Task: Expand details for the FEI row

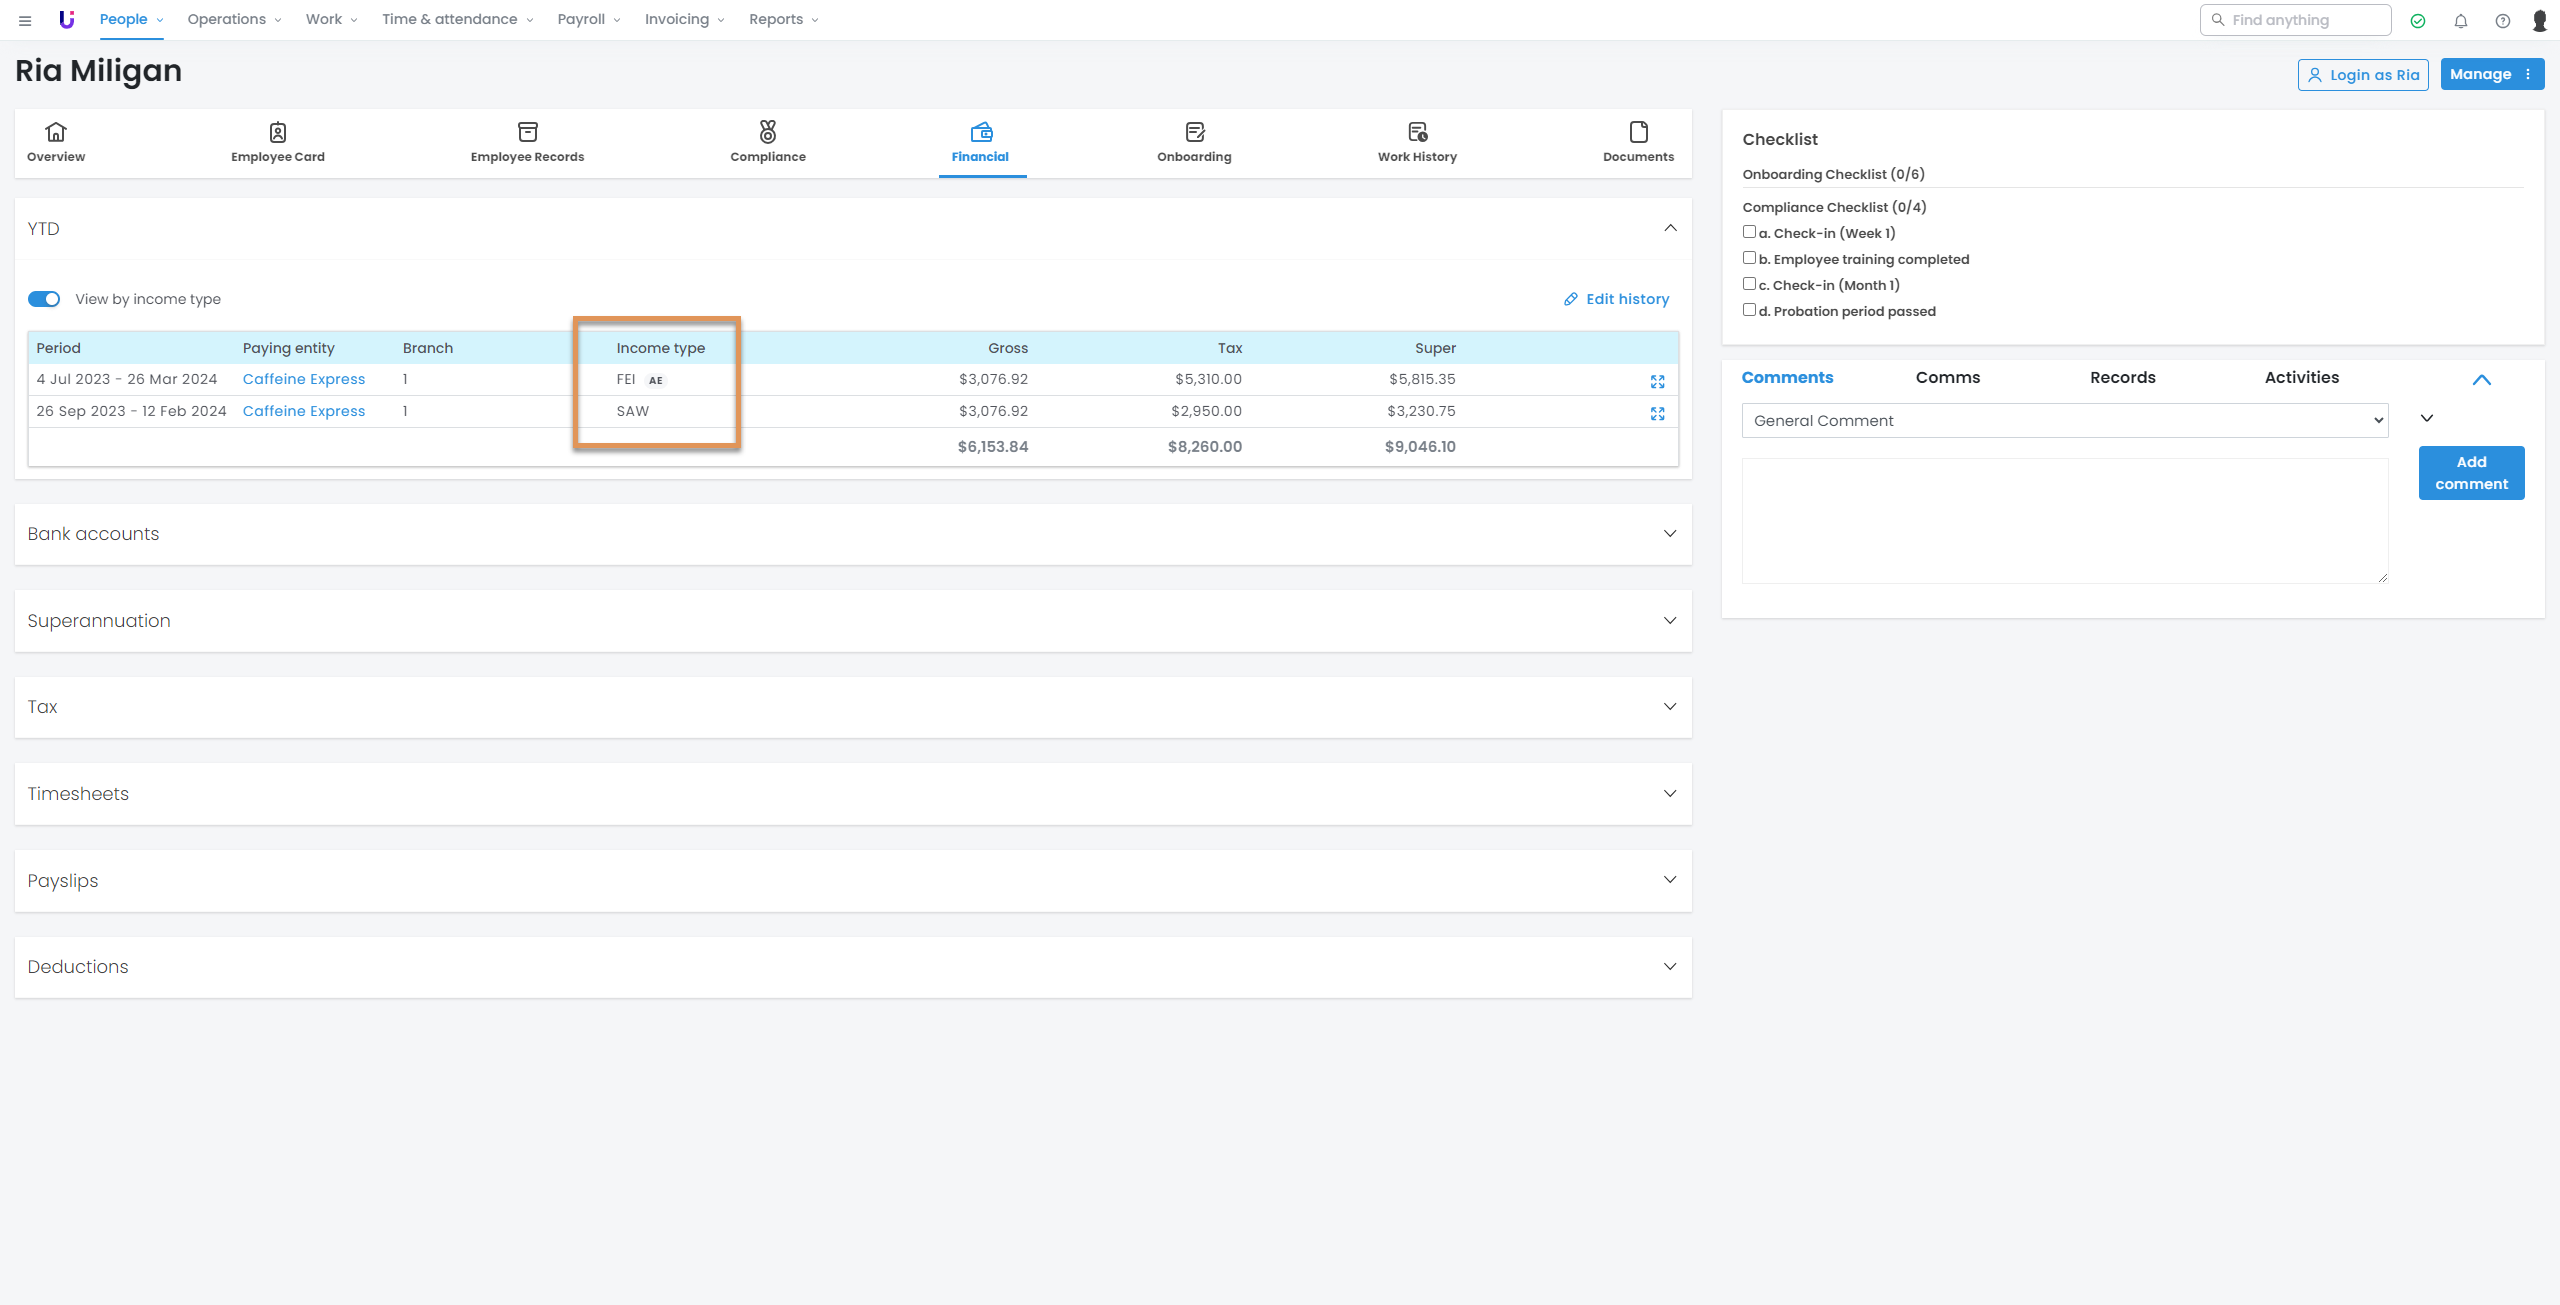Action: (1657, 381)
